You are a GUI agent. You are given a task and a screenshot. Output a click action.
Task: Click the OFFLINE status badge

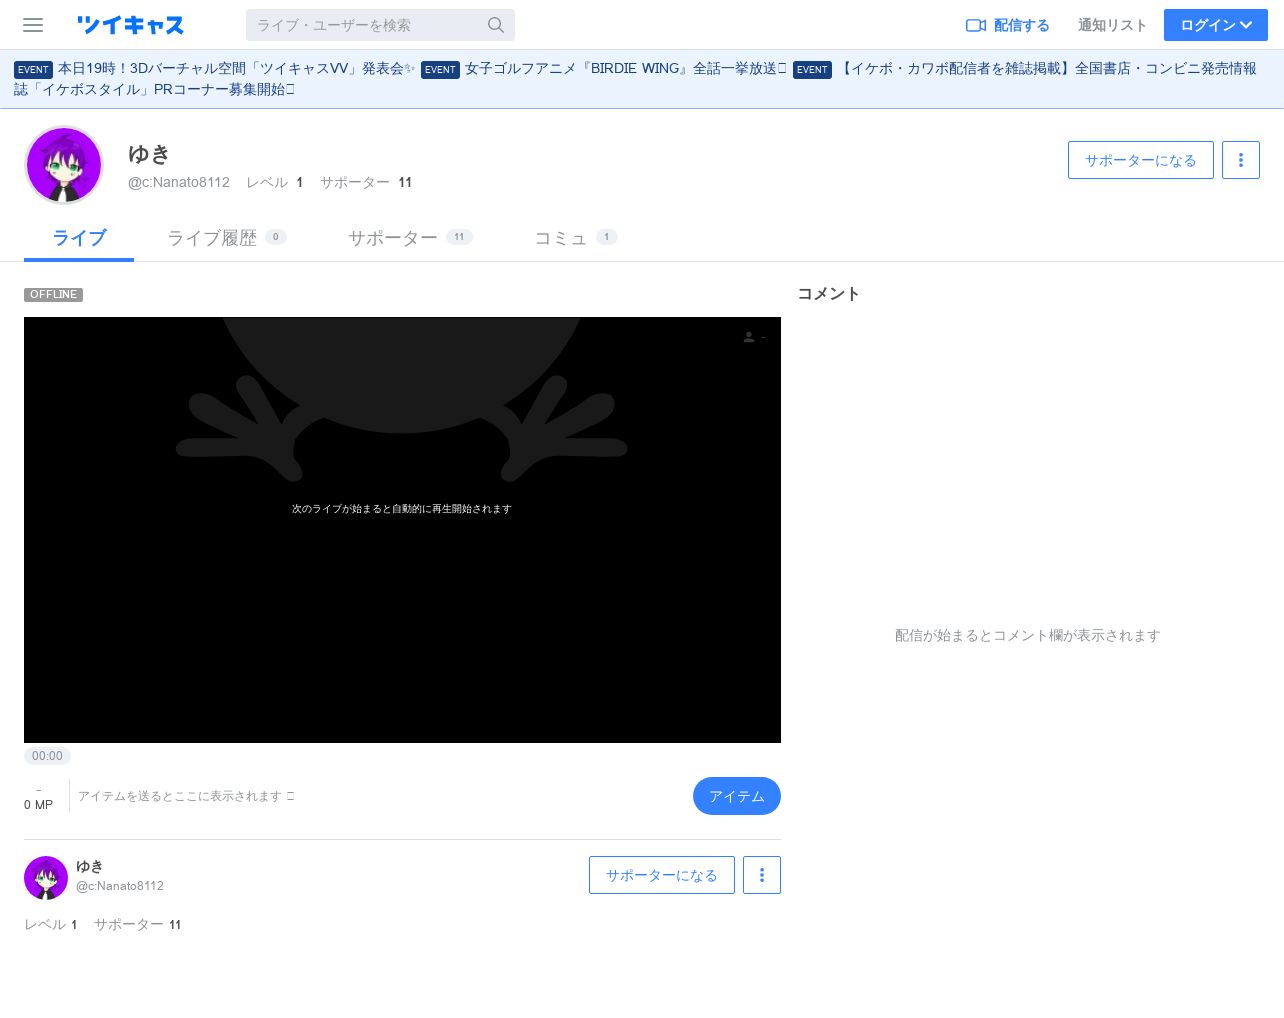[x=53, y=294]
